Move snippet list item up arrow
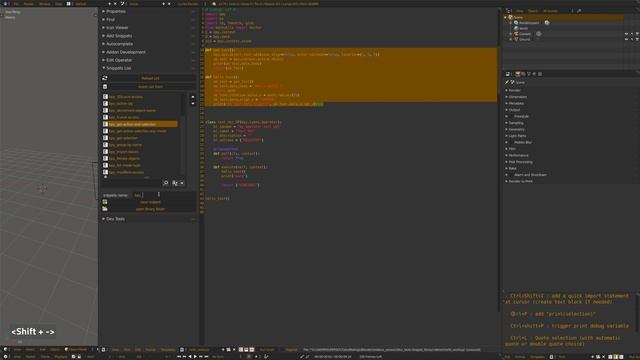 pos(193,97)
